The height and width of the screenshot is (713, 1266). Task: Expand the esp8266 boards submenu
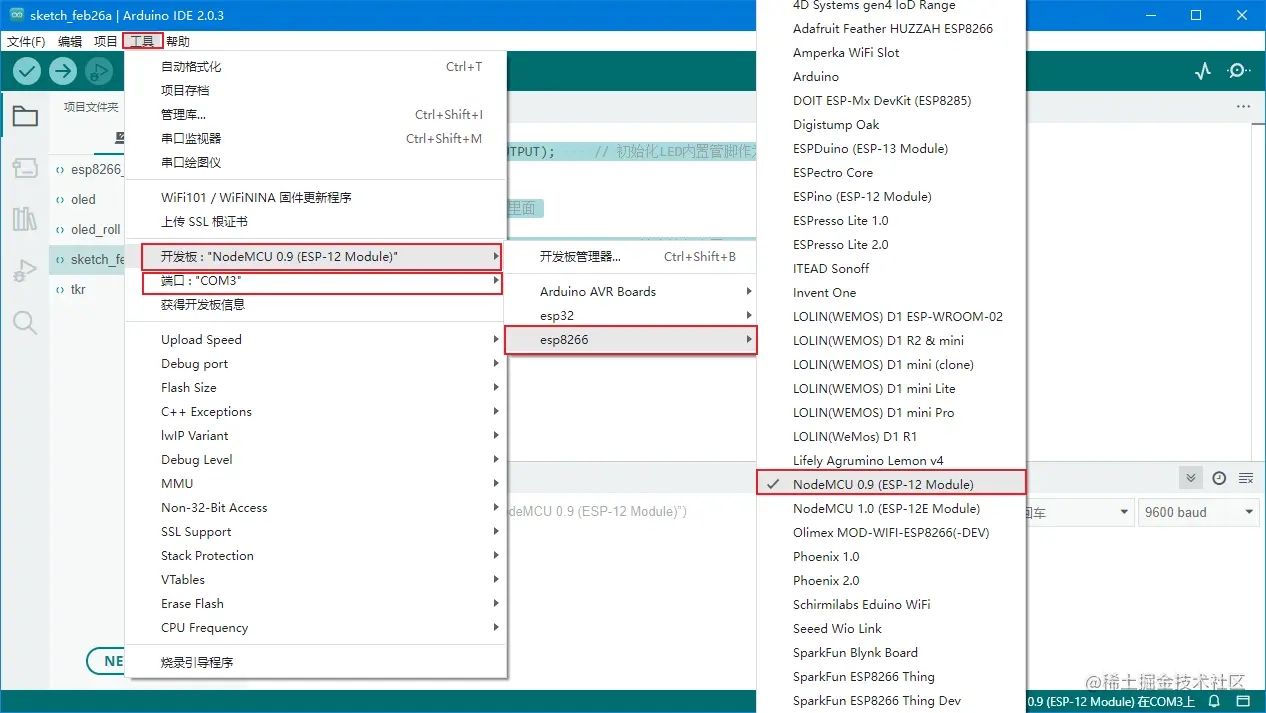[x=631, y=340]
